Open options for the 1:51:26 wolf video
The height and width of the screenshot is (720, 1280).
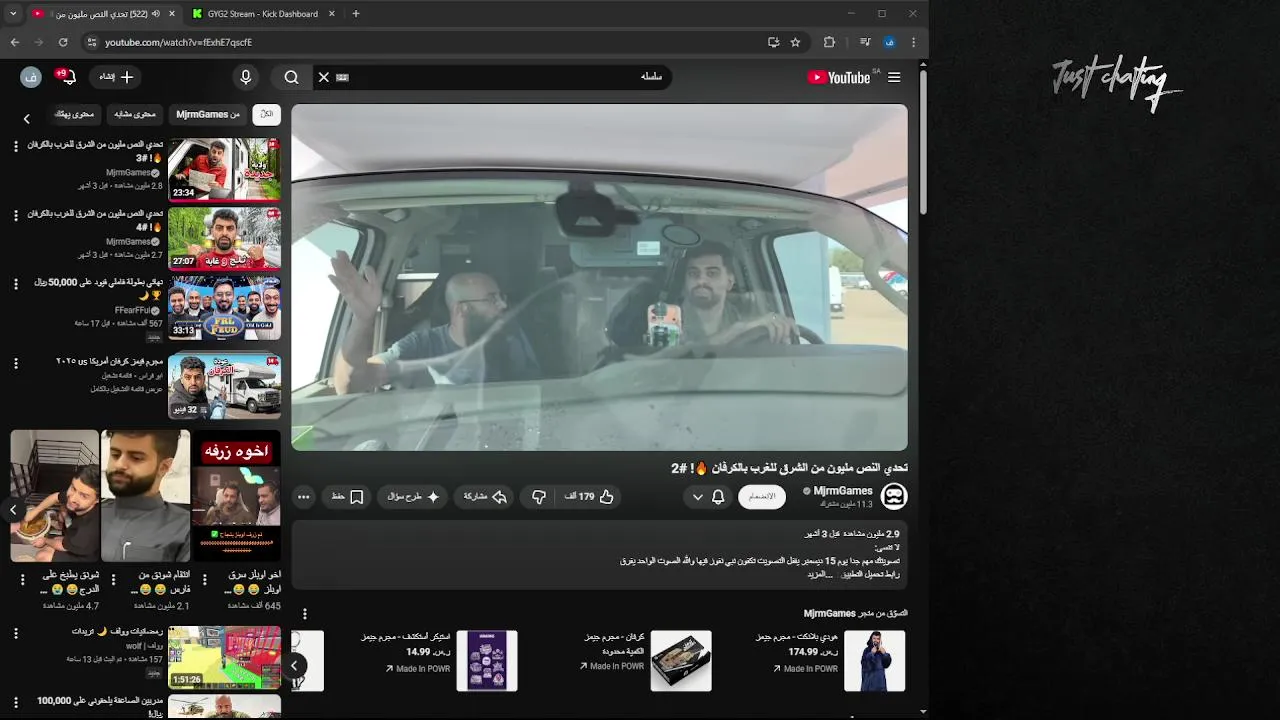point(15,634)
